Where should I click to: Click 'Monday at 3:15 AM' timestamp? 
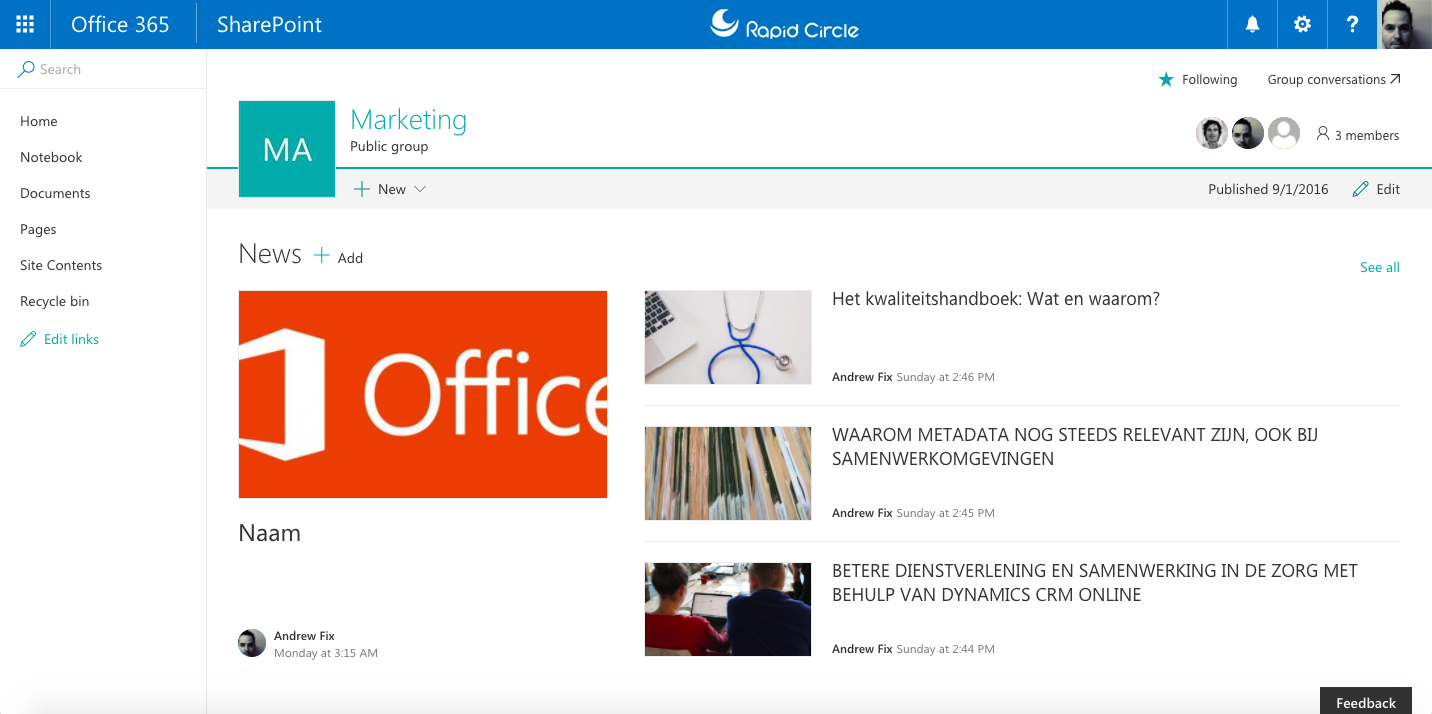point(326,653)
